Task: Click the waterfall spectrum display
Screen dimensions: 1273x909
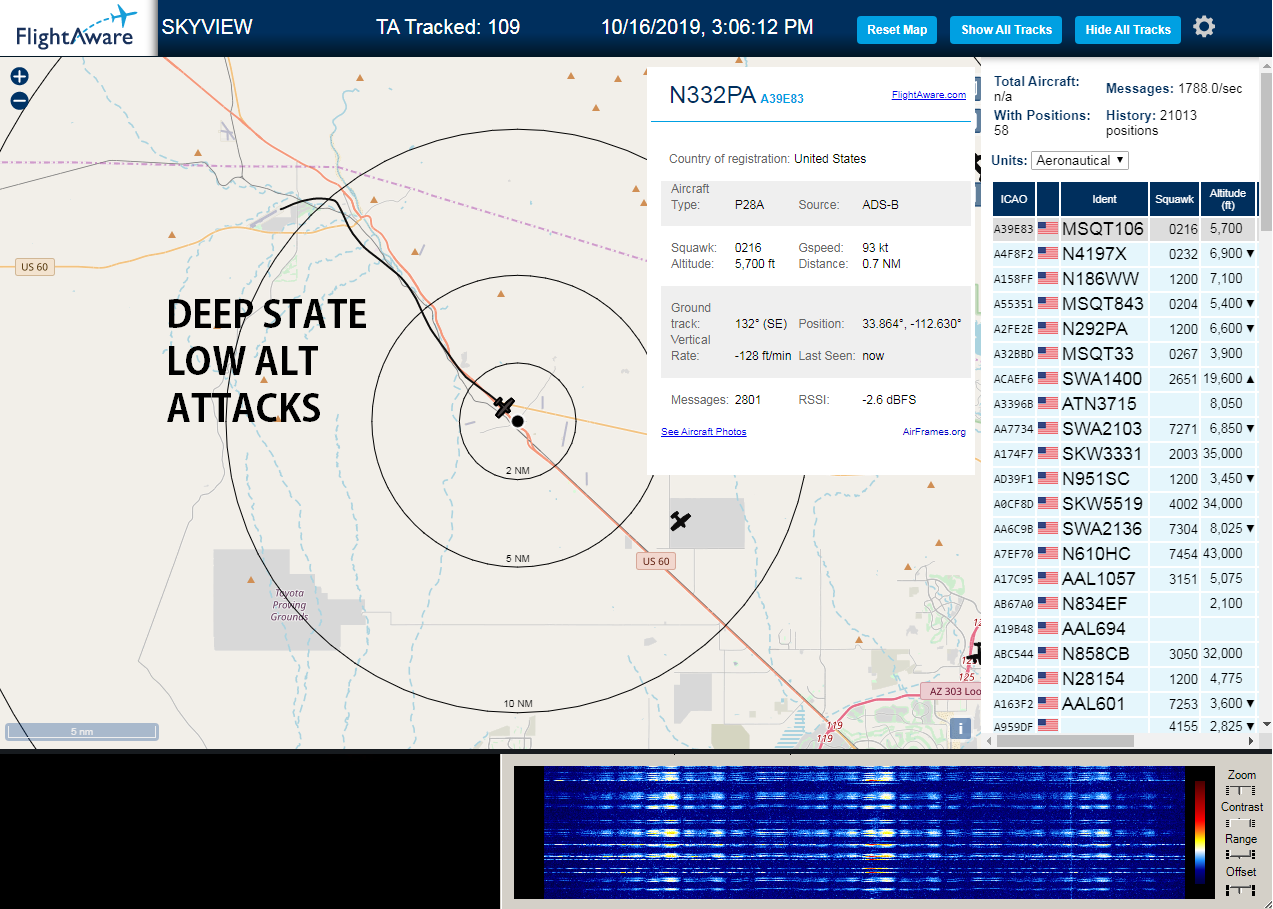Action: pyautogui.click(x=864, y=832)
